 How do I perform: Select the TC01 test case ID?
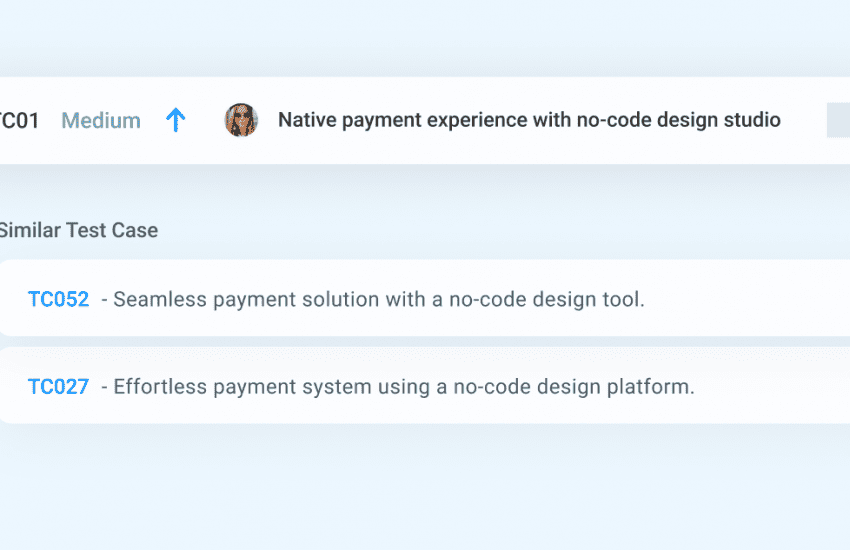19,121
